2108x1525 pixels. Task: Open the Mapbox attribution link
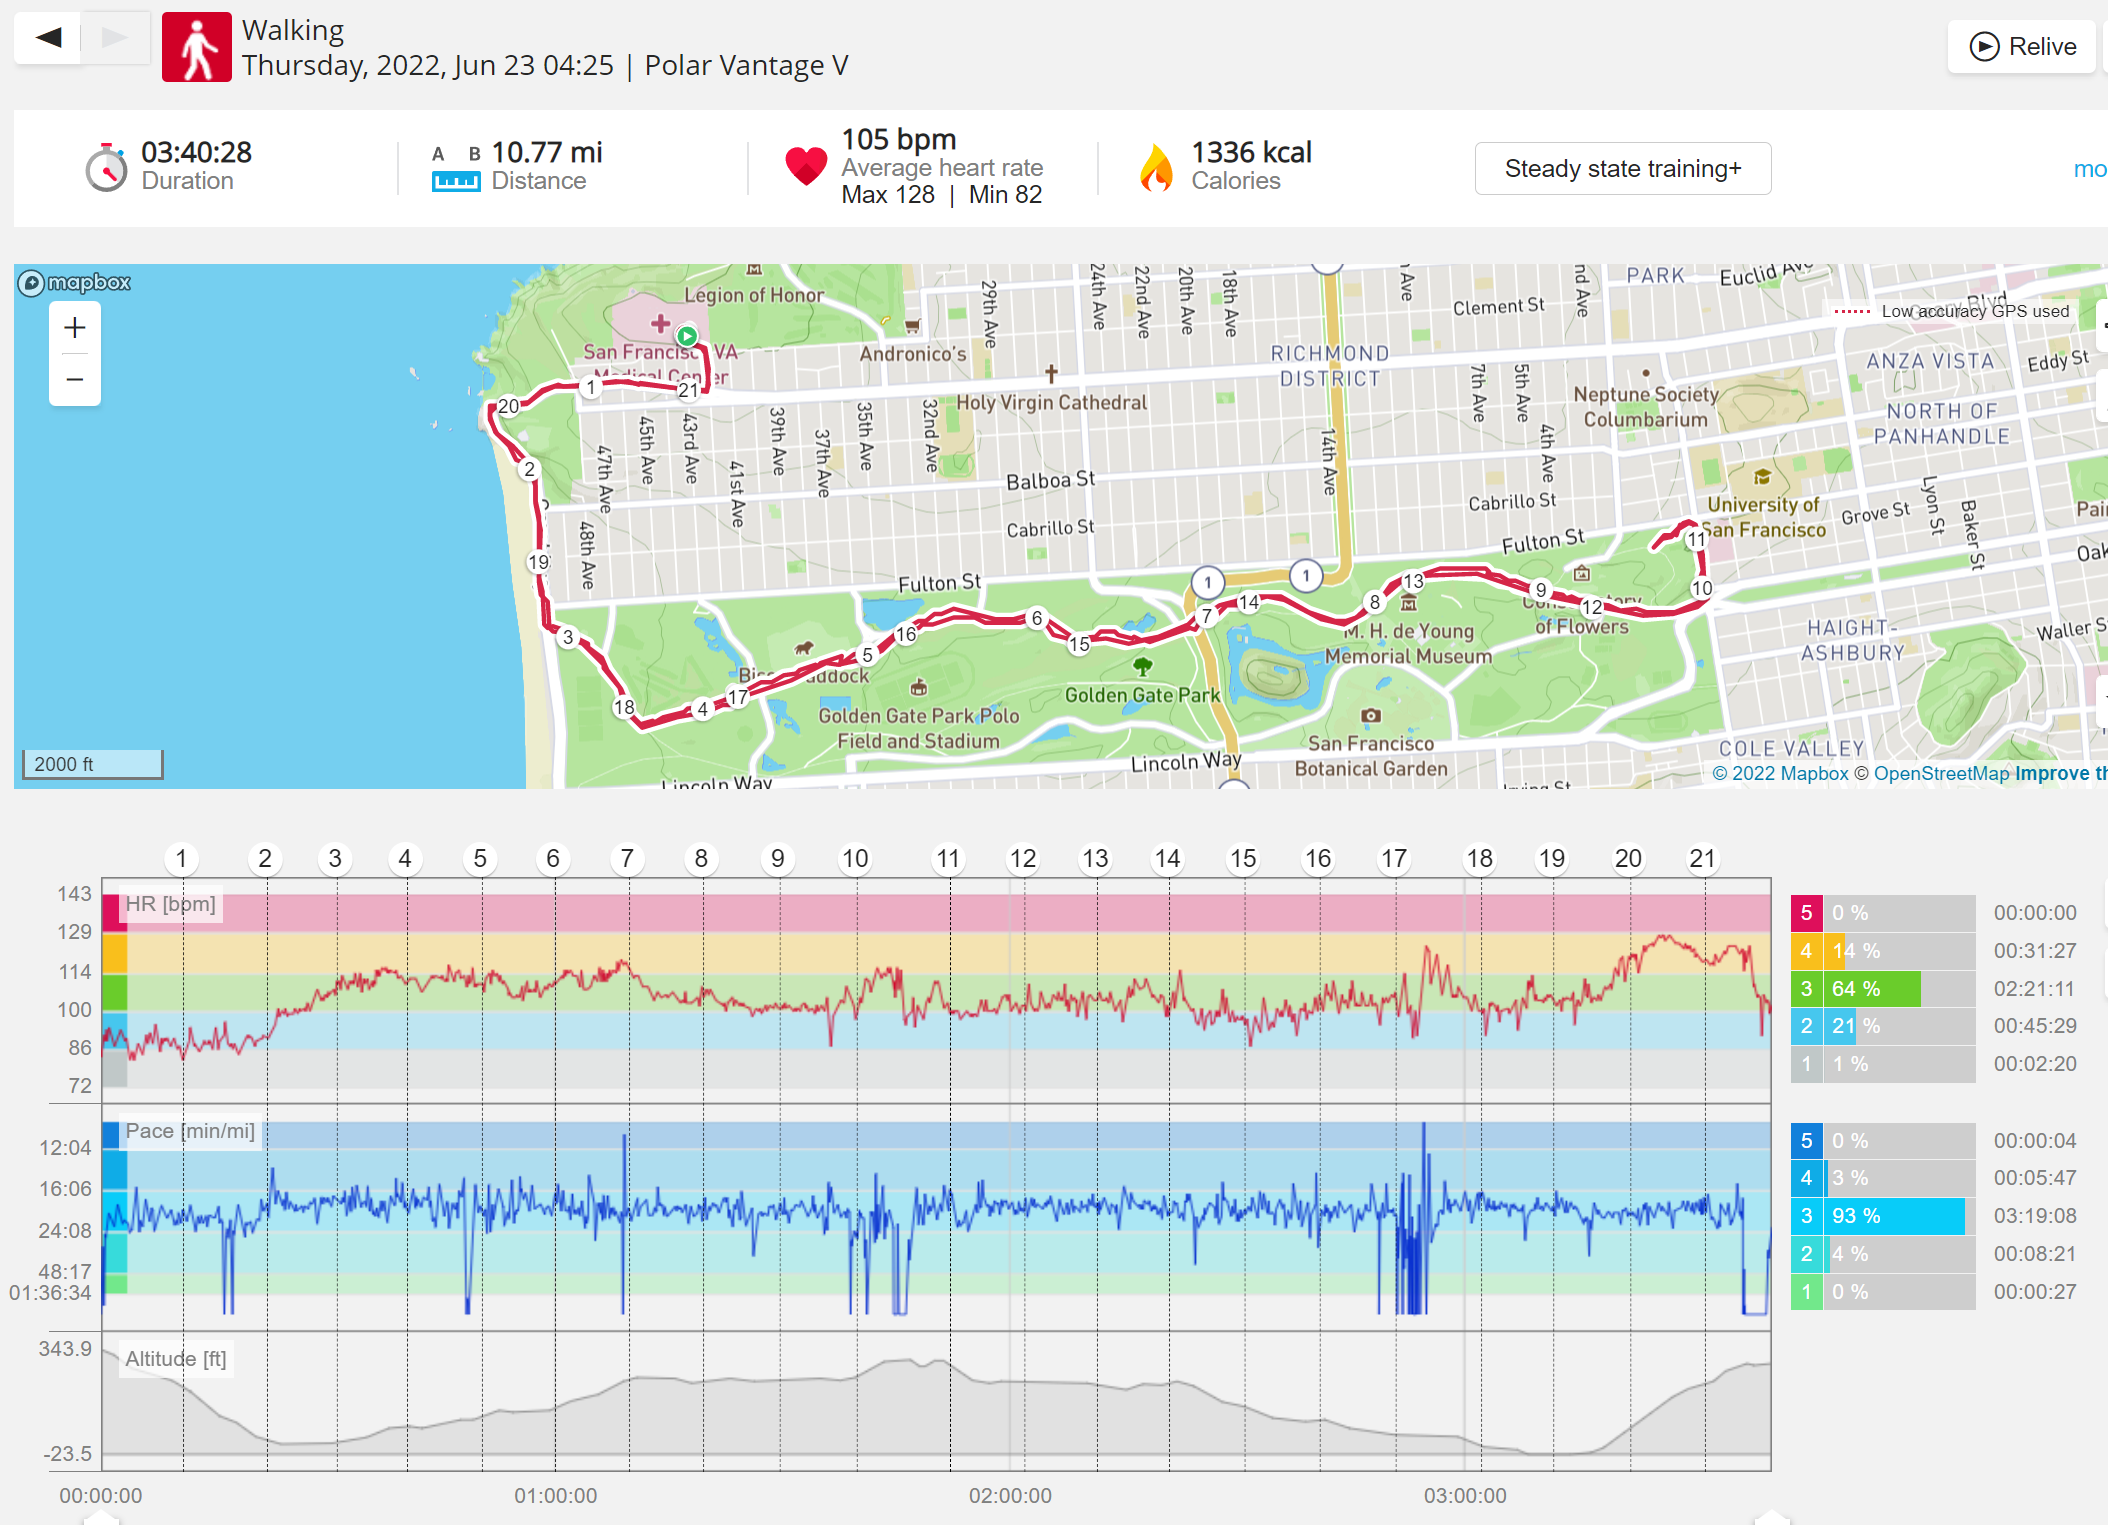[x=1780, y=773]
